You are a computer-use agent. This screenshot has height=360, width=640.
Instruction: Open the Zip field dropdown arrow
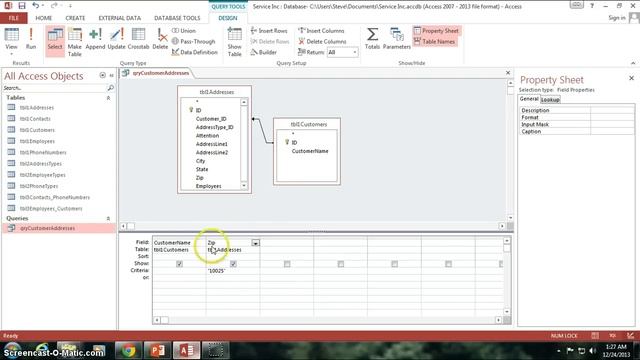tap(255, 243)
